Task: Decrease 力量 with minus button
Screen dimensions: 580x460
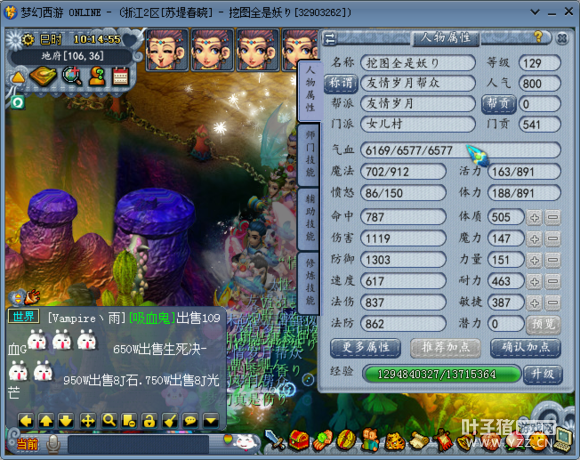Action: pos(553,260)
